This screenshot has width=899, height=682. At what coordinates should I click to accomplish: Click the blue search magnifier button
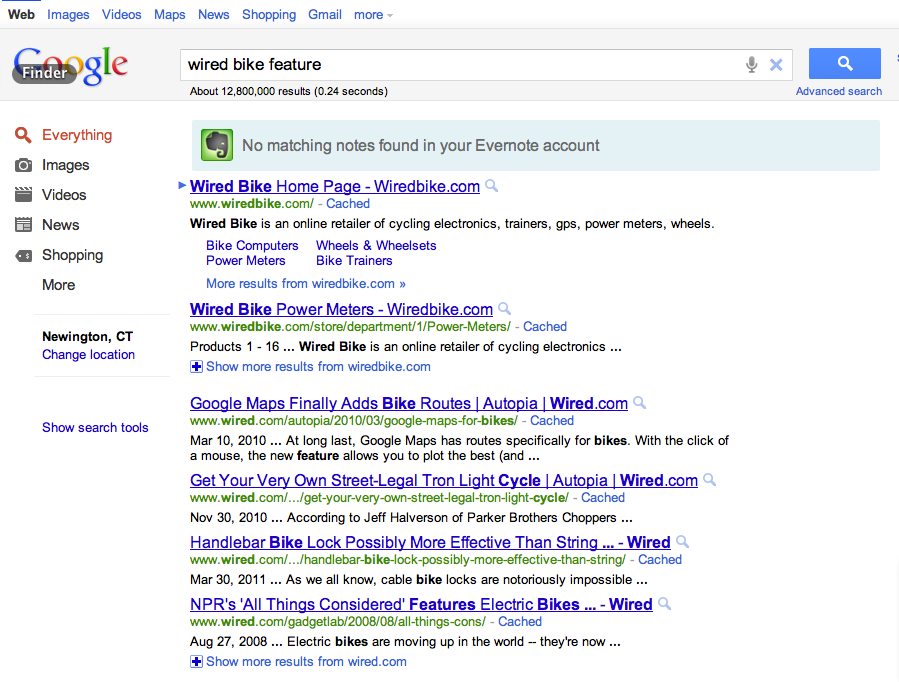click(844, 64)
